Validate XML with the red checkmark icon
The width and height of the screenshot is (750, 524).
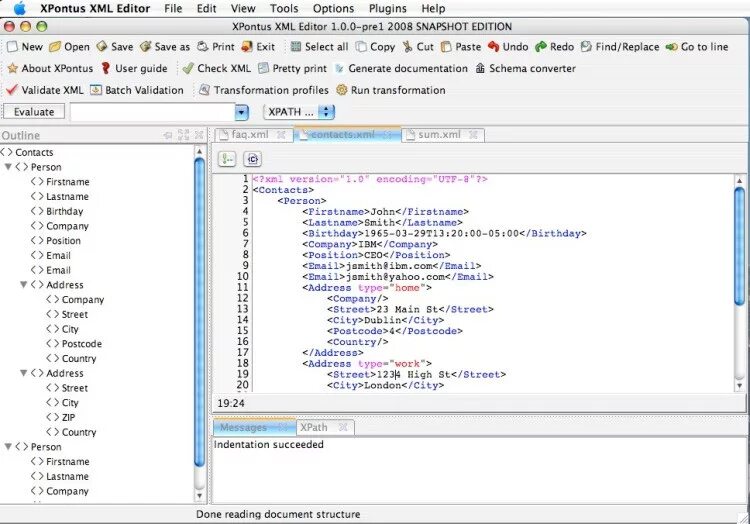[x=12, y=90]
